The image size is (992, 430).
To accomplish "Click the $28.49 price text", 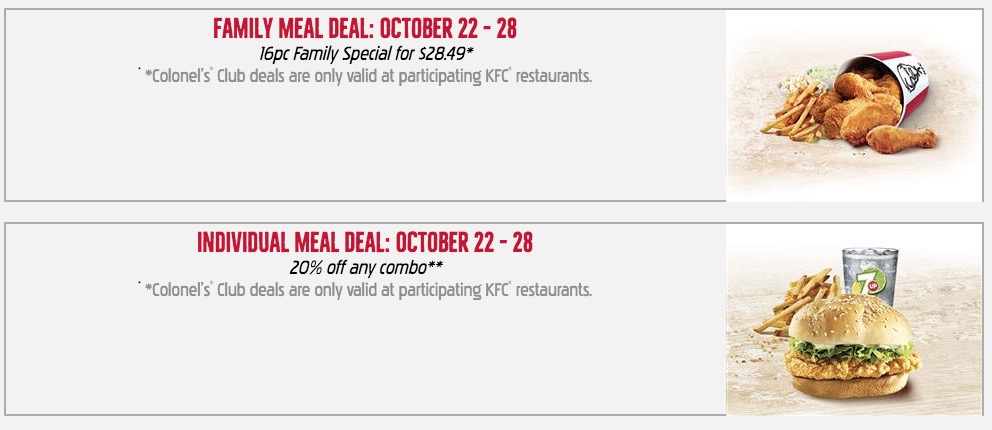I will pos(443,54).
